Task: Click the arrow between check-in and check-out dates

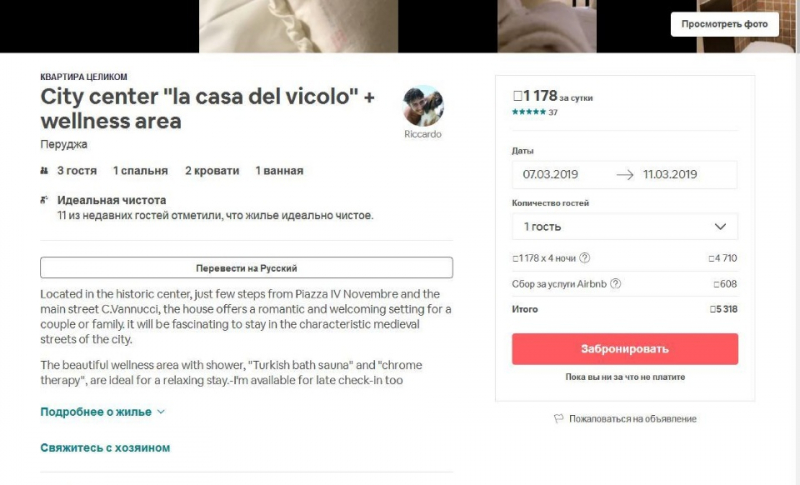Action: point(625,175)
